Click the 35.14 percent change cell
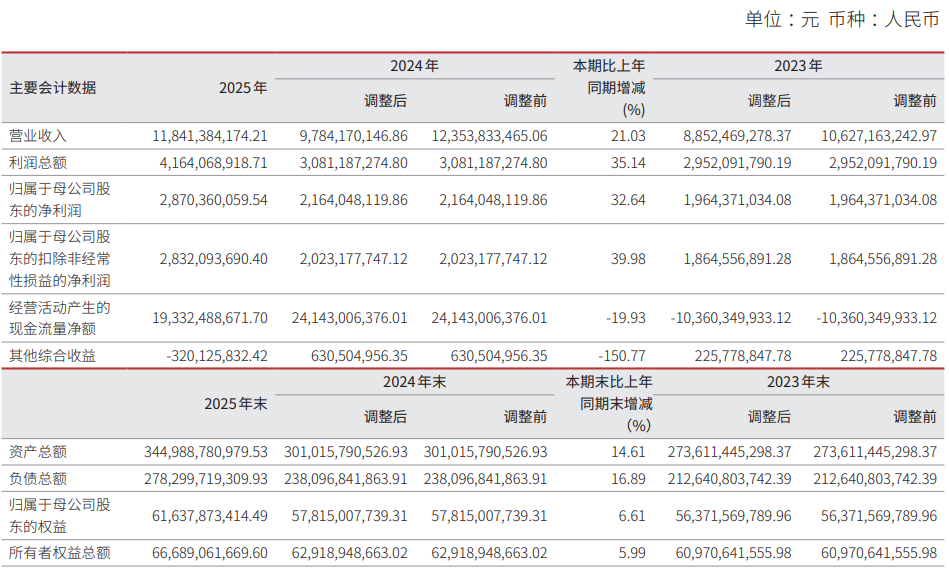The image size is (949, 573). click(628, 163)
